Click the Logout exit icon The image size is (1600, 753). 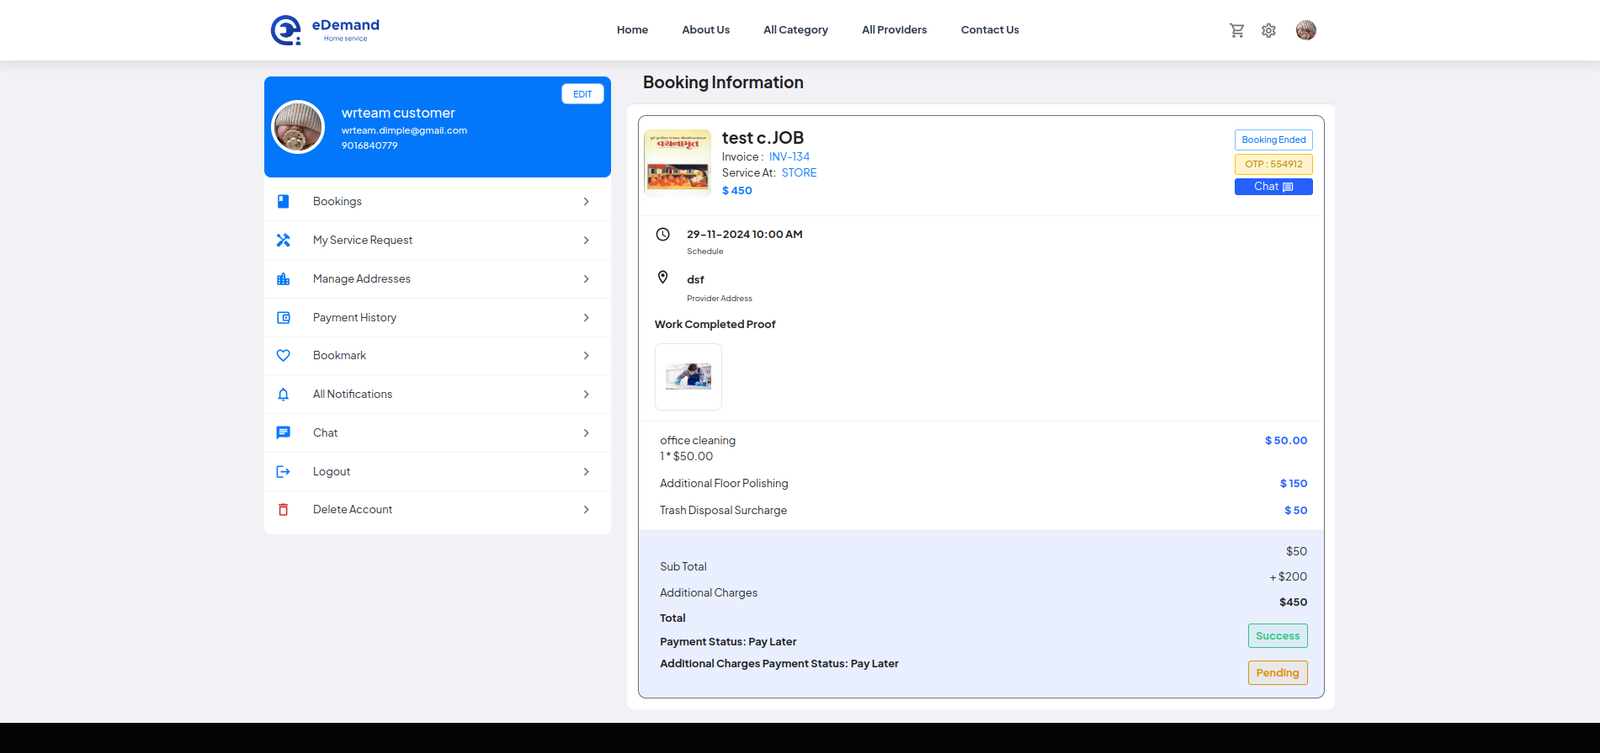(283, 472)
